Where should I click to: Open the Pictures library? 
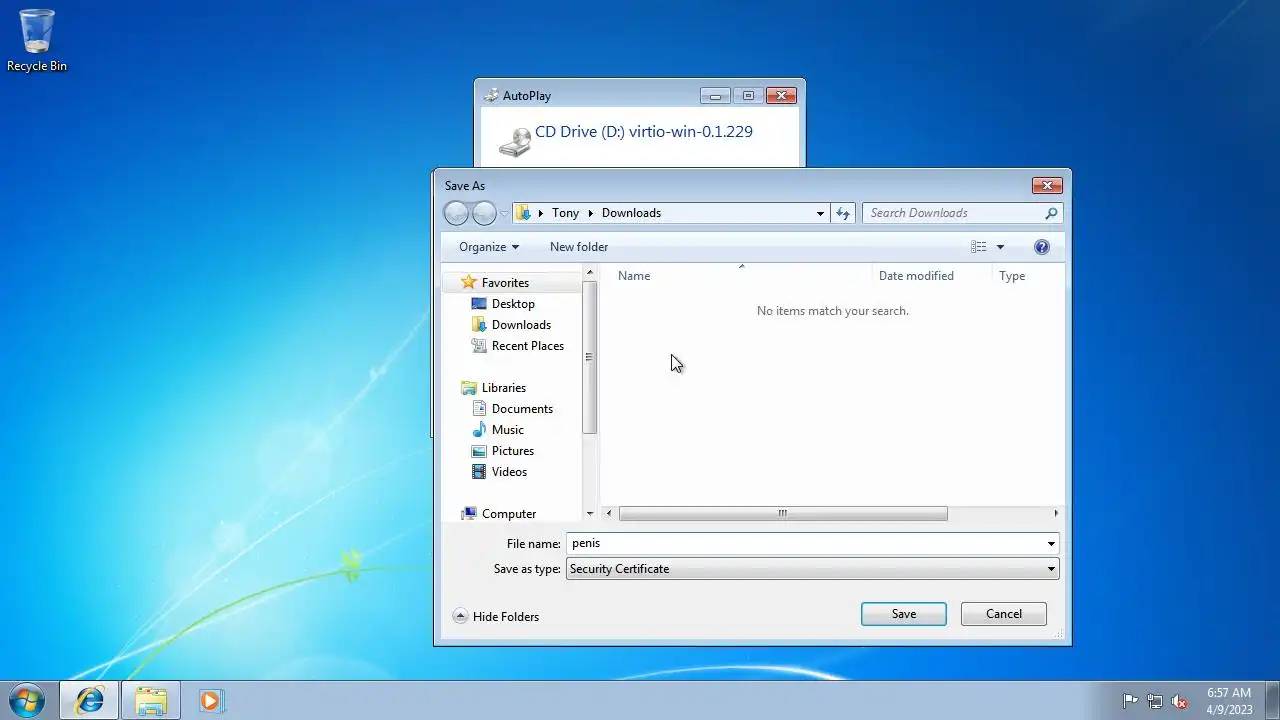(512, 451)
